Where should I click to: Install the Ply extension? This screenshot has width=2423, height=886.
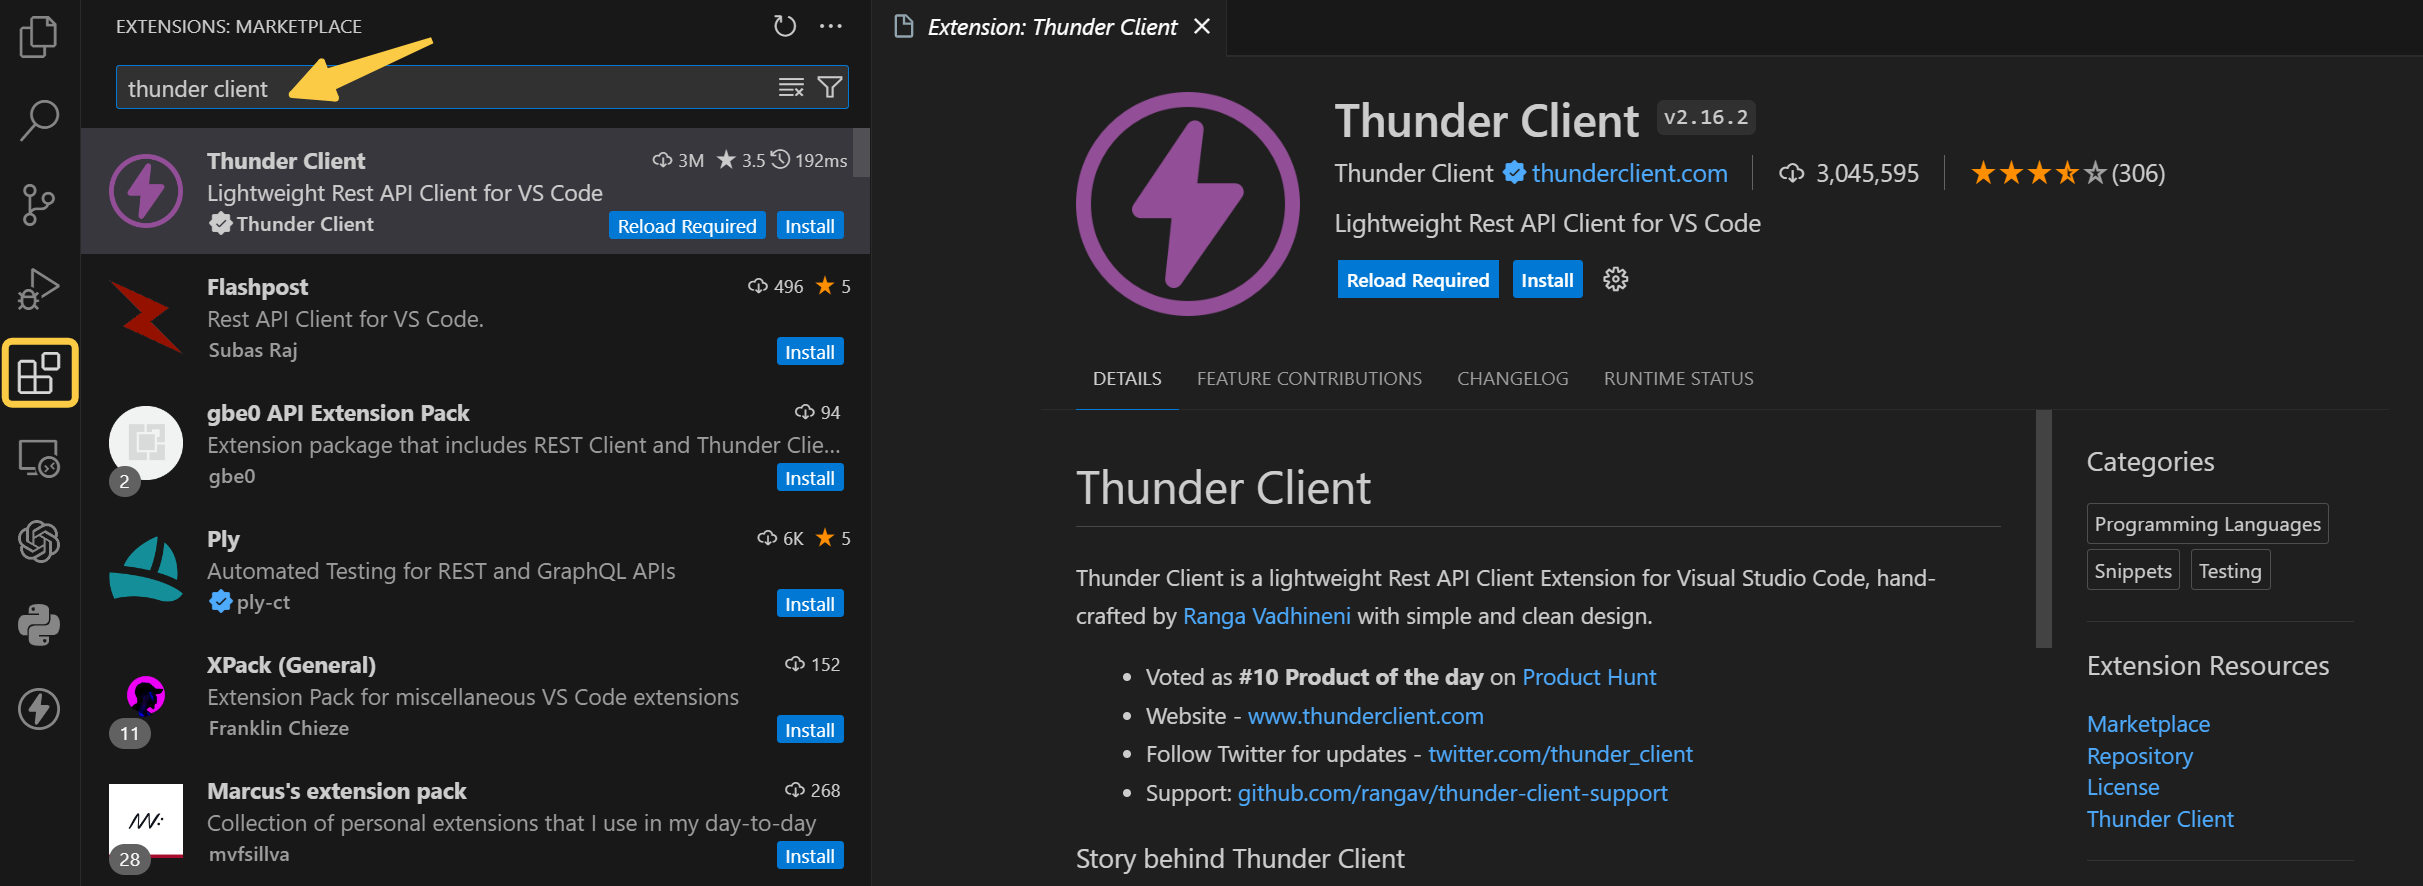point(810,604)
